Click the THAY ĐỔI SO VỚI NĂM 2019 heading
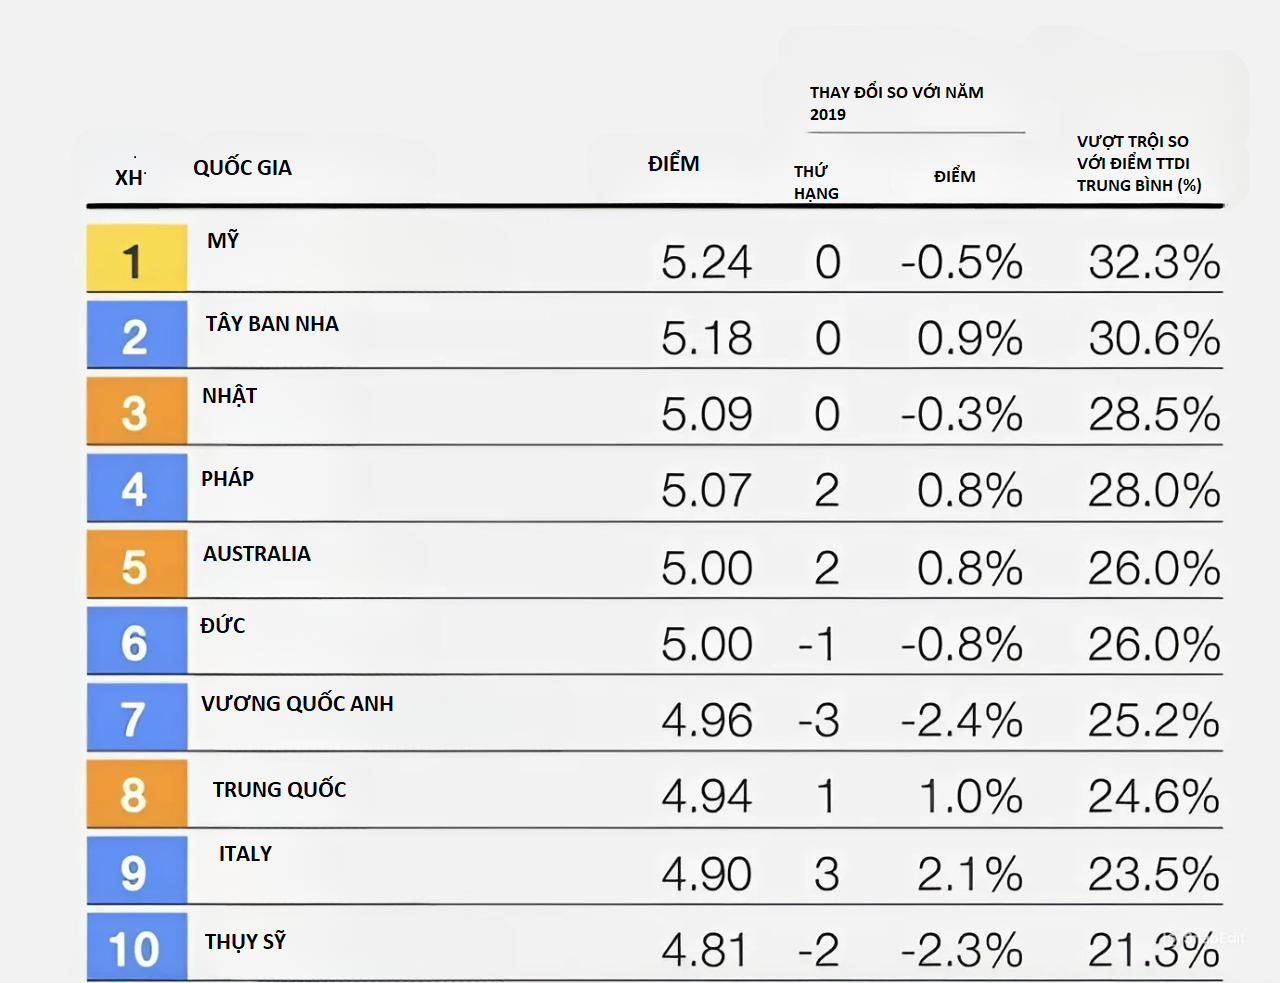 tap(896, 103)
